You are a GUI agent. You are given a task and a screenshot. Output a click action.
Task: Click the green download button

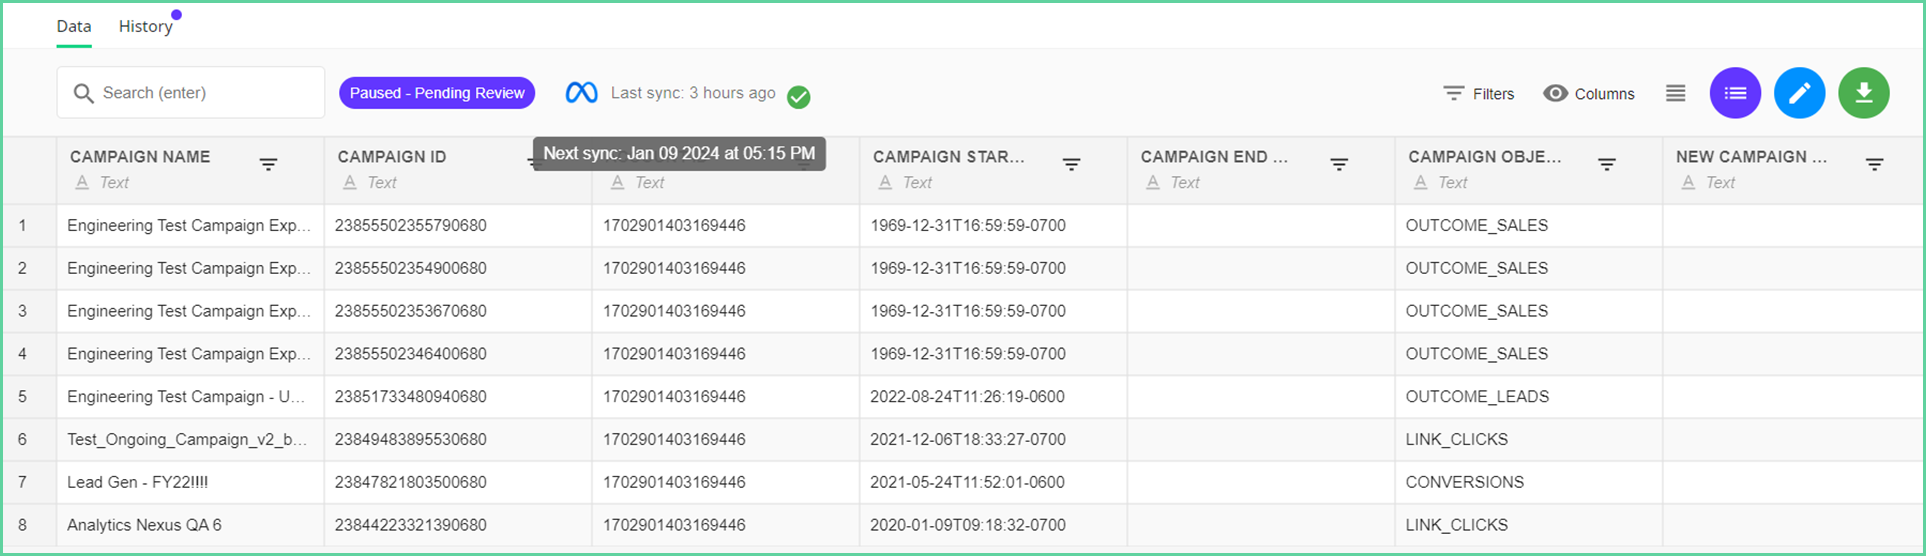1863,93
